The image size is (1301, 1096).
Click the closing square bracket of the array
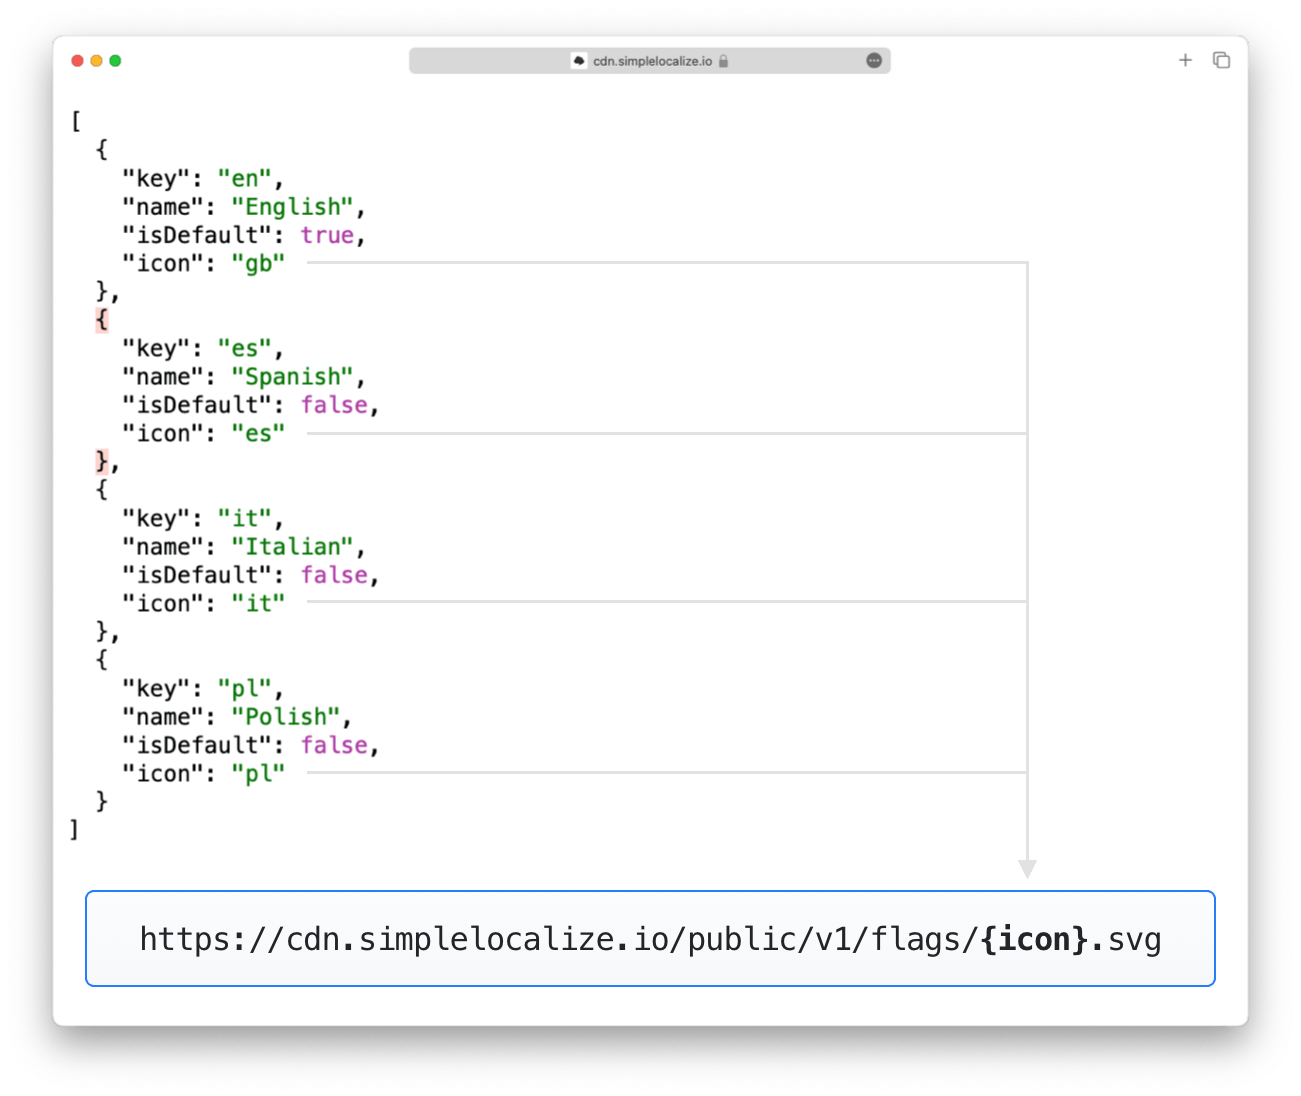pos(74,829)
